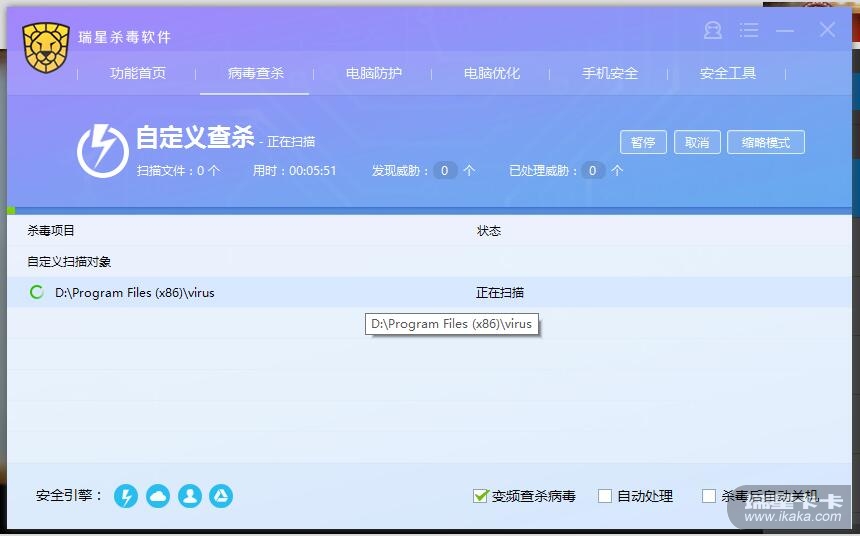
Task: Click the path tooltip D:\Program Files (x86)\virus
Action: pyautogui.click(x=452, y=324)
